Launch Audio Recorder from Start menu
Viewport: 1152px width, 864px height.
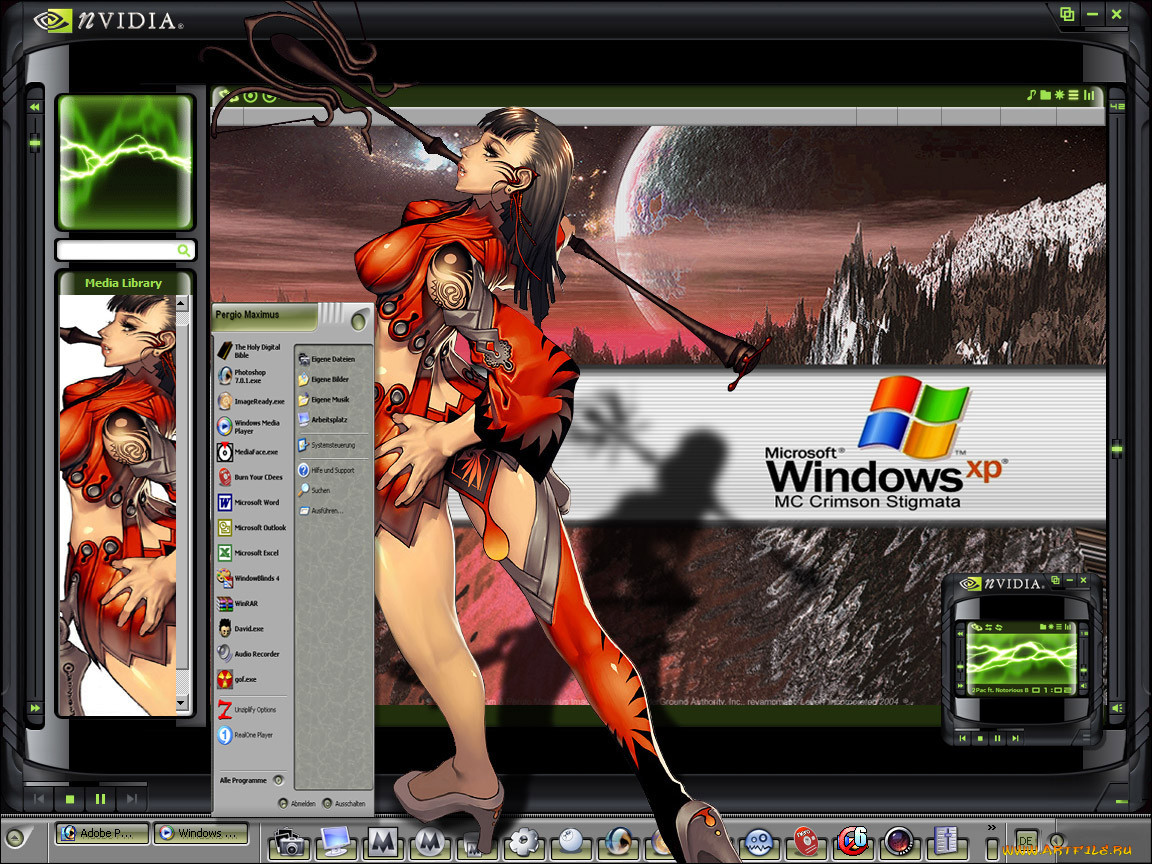coord(249,654)
